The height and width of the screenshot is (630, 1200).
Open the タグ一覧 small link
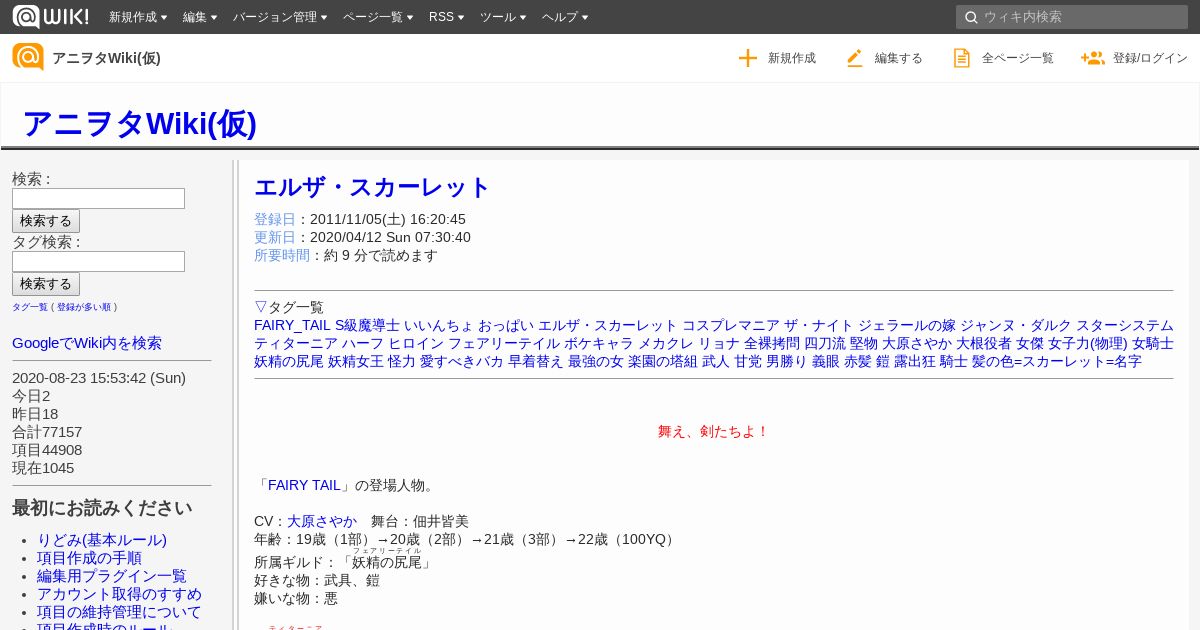[x=30, y=307]
